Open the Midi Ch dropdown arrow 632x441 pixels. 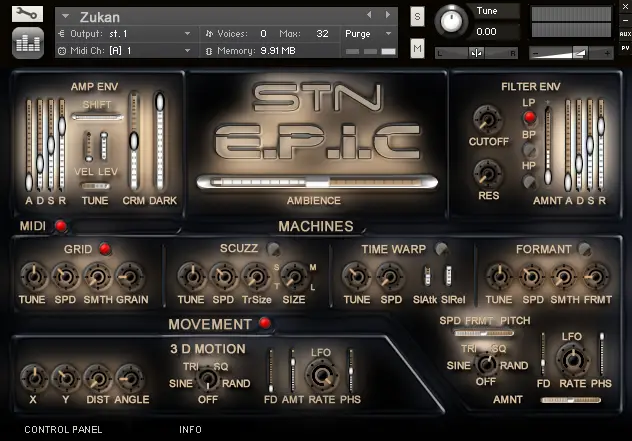(x=187, y=50)
